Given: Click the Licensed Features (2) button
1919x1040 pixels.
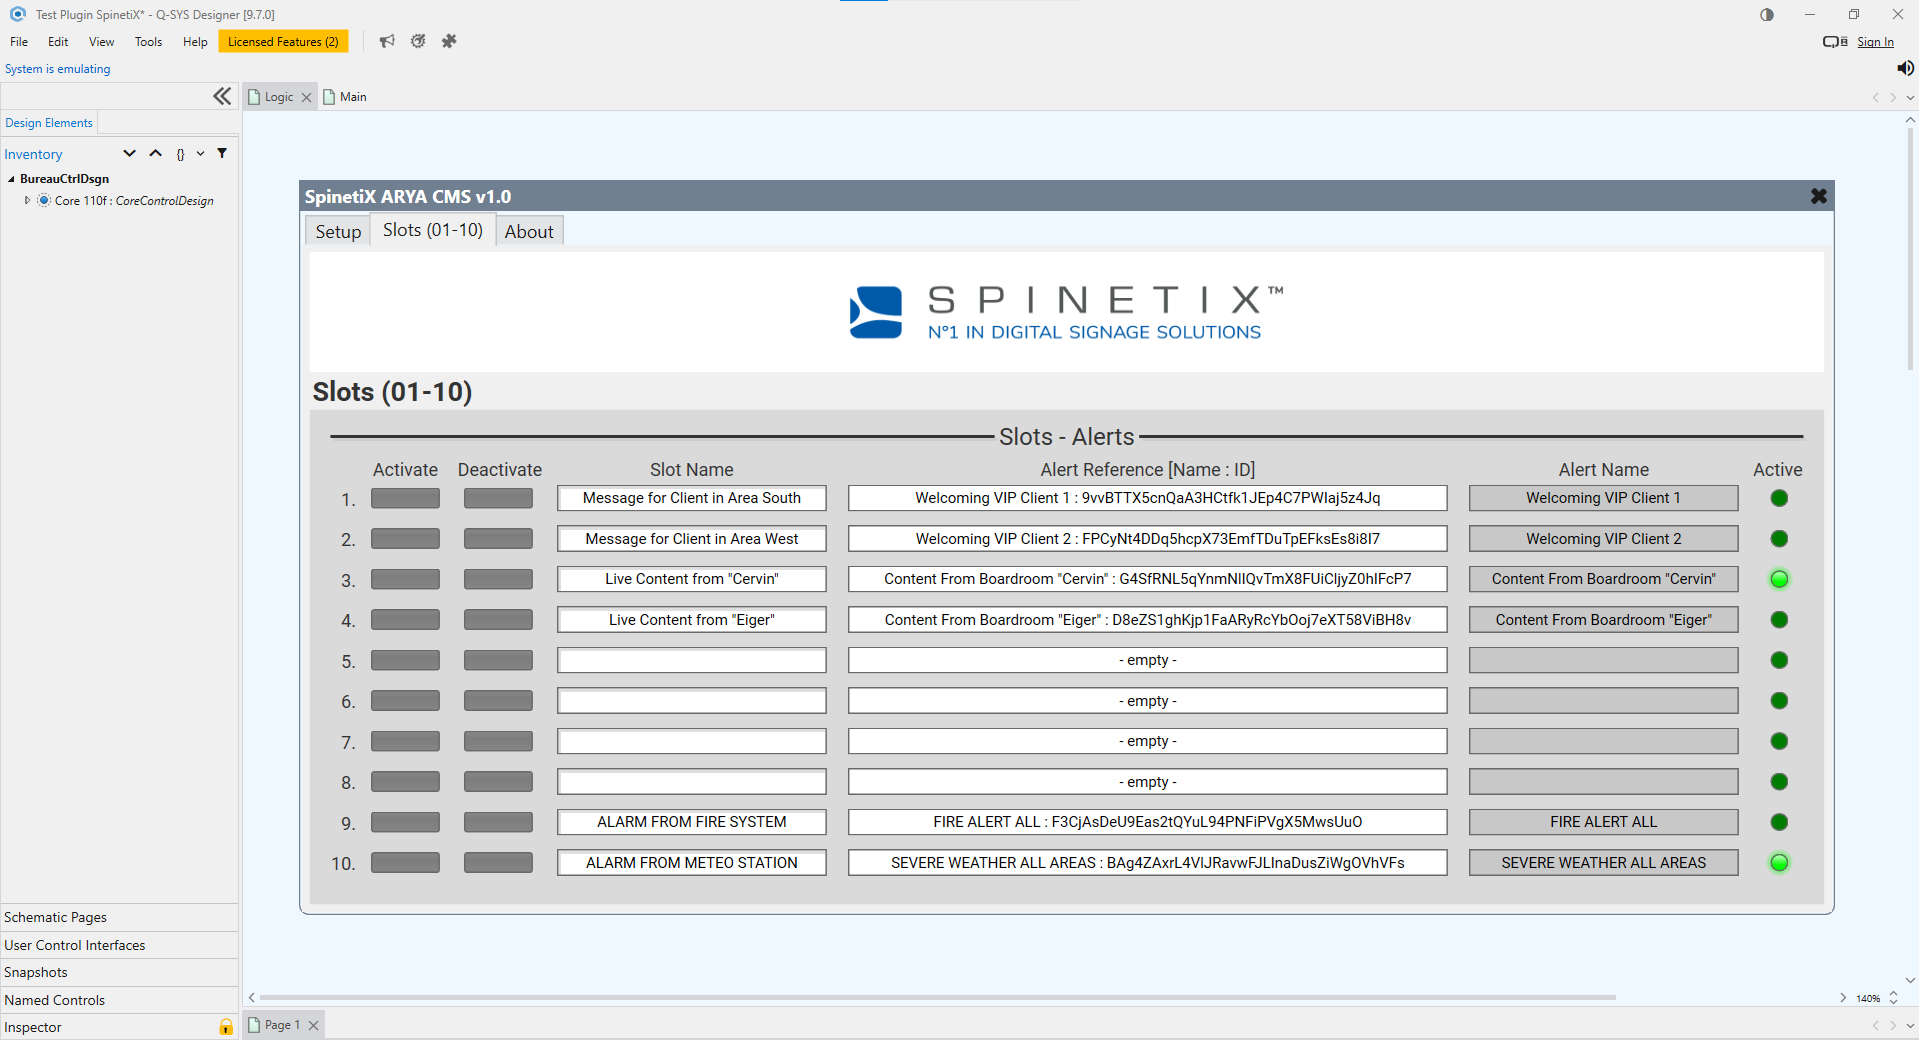Looking at the screenshot, I should [283, 42].
